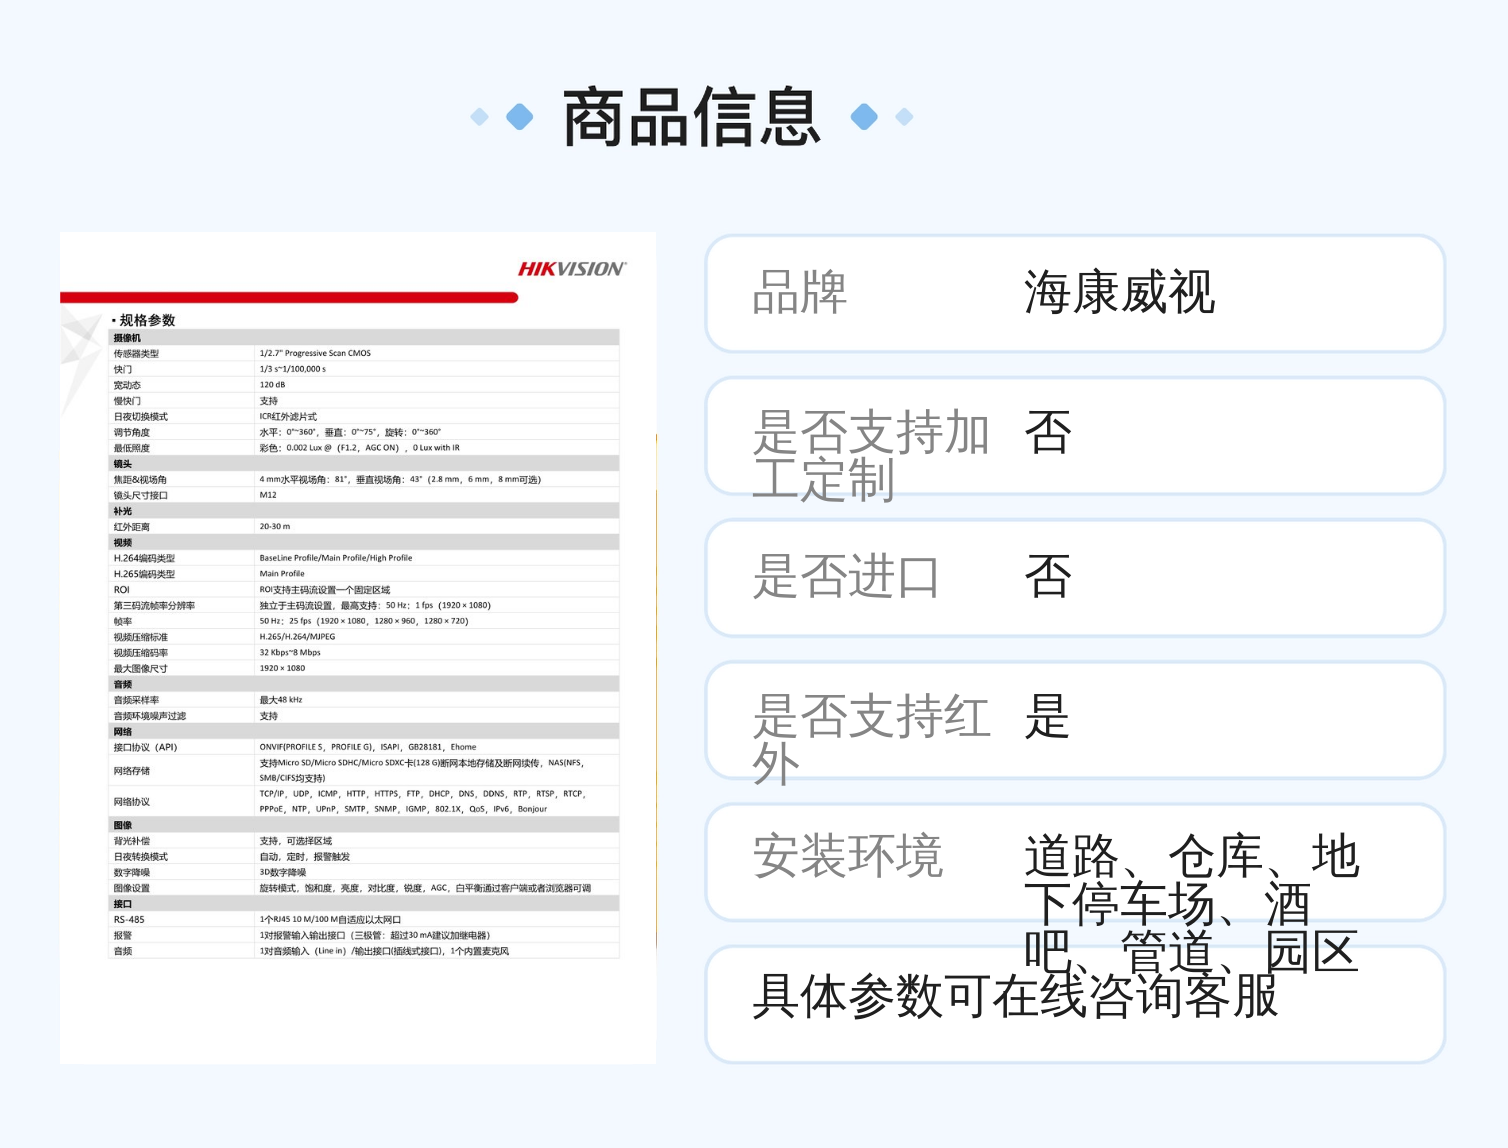Click the 帧率 row label
This screenshot has height=1148, width=1508.
[x=123, y=621]
